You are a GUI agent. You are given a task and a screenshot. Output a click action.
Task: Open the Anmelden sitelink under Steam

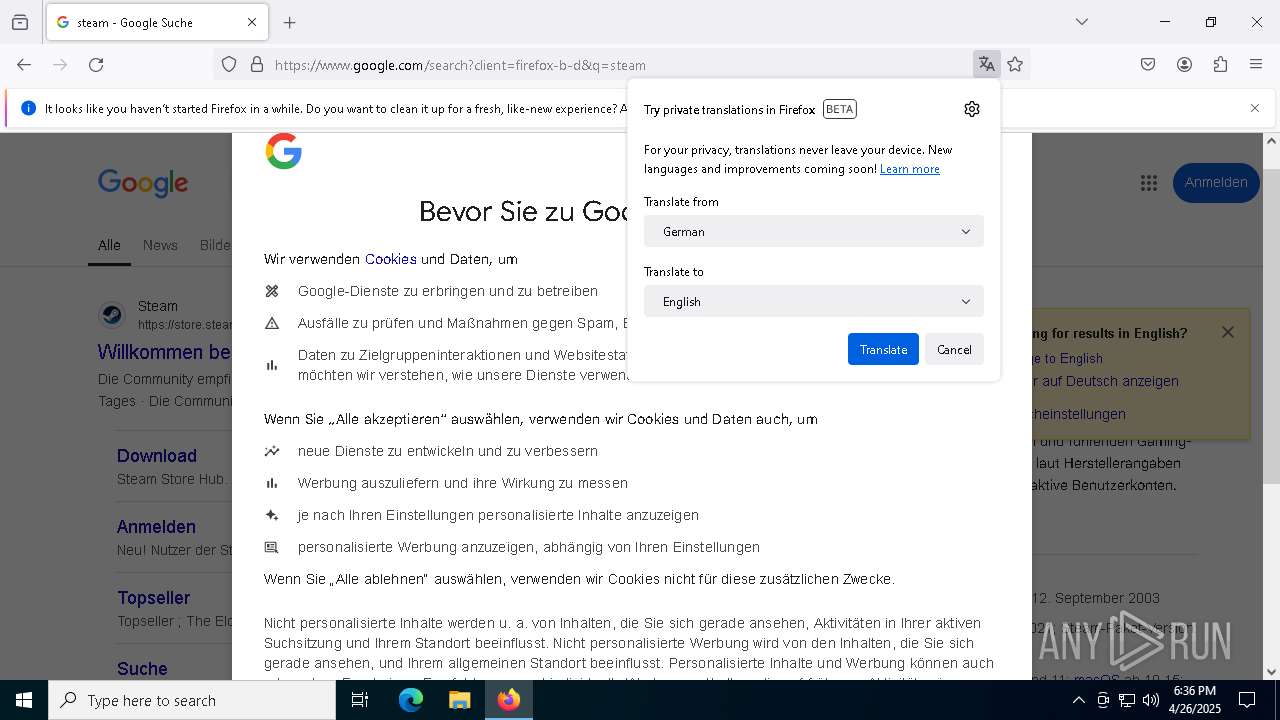click(156, 527)
